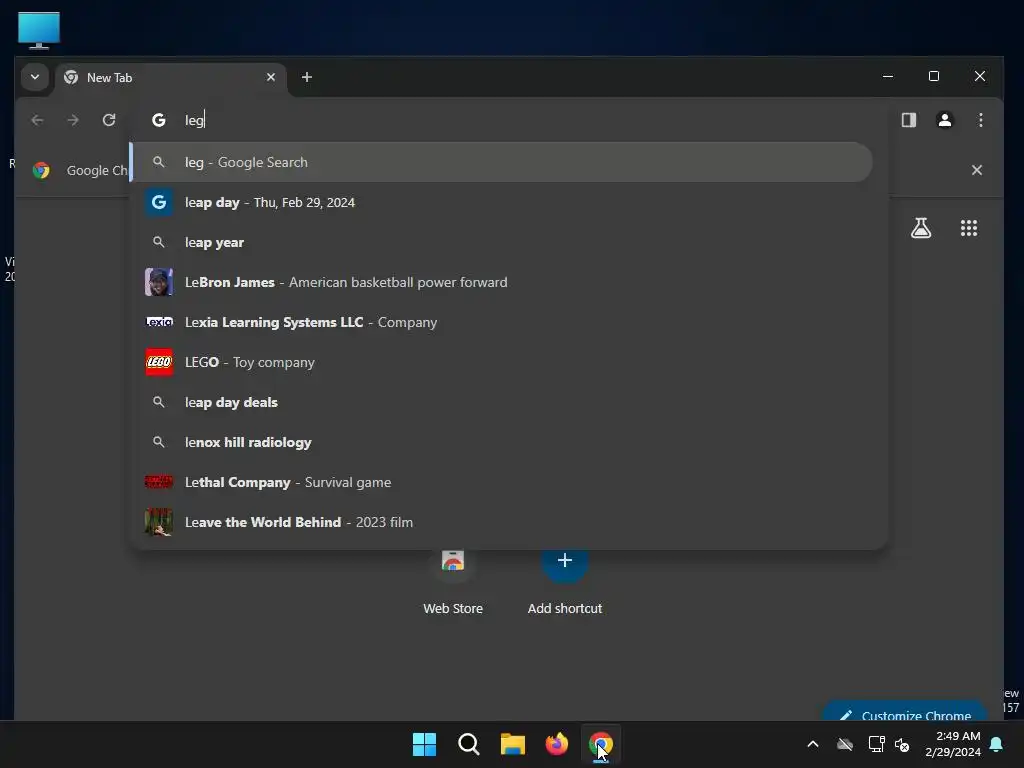The width and height of the screenshot is (1024, 768).
Task: Click the muted volume tray icon
Action: [x=903, y=744]
